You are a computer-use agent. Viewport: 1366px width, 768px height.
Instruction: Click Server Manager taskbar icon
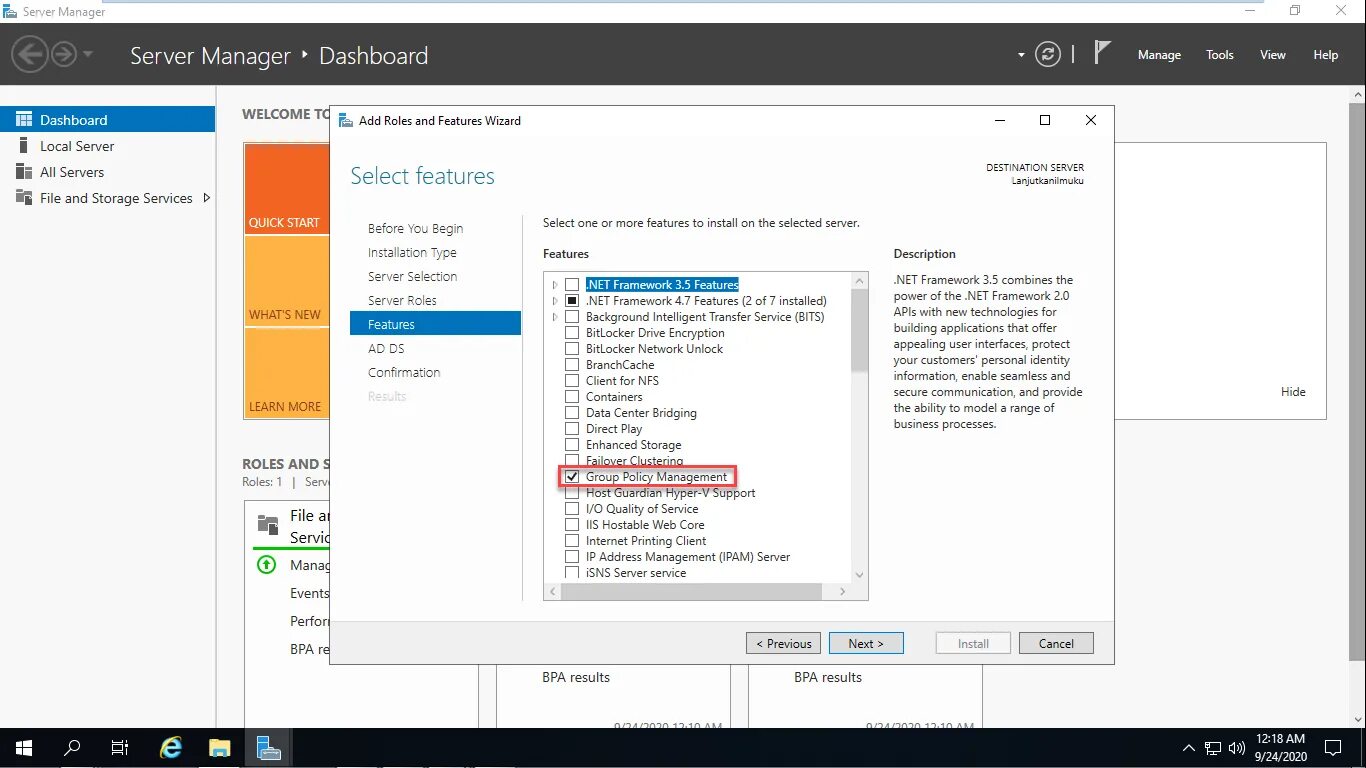(x=268, y=748)
